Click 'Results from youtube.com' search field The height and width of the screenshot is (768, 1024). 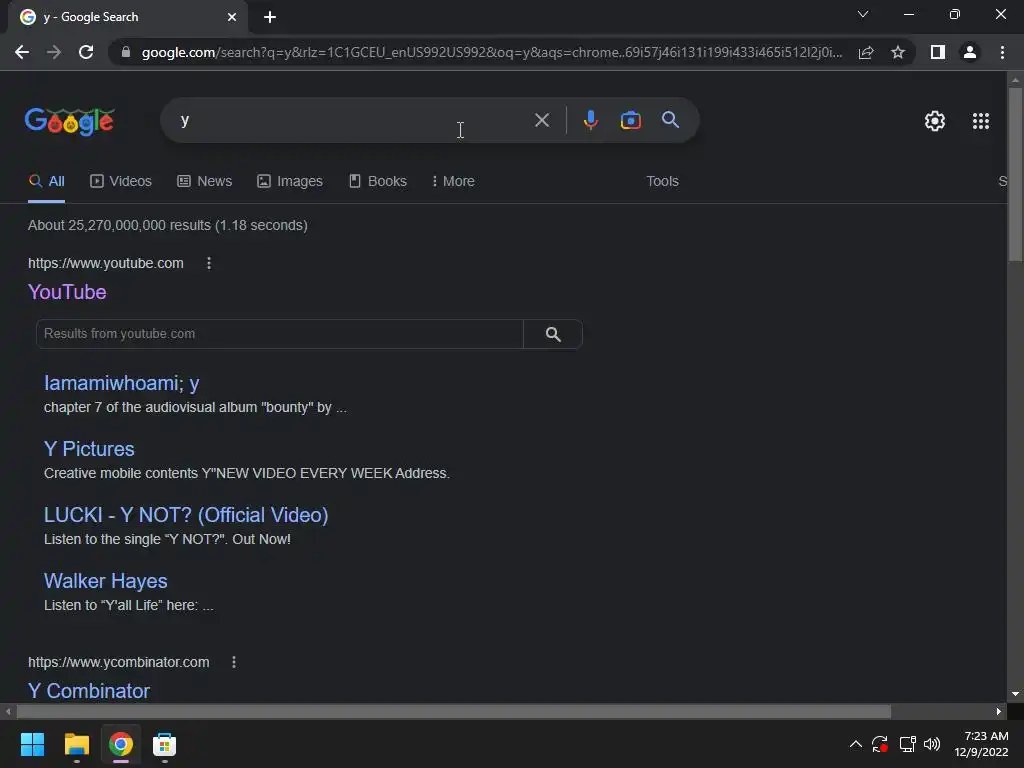(x=280, y=334)
